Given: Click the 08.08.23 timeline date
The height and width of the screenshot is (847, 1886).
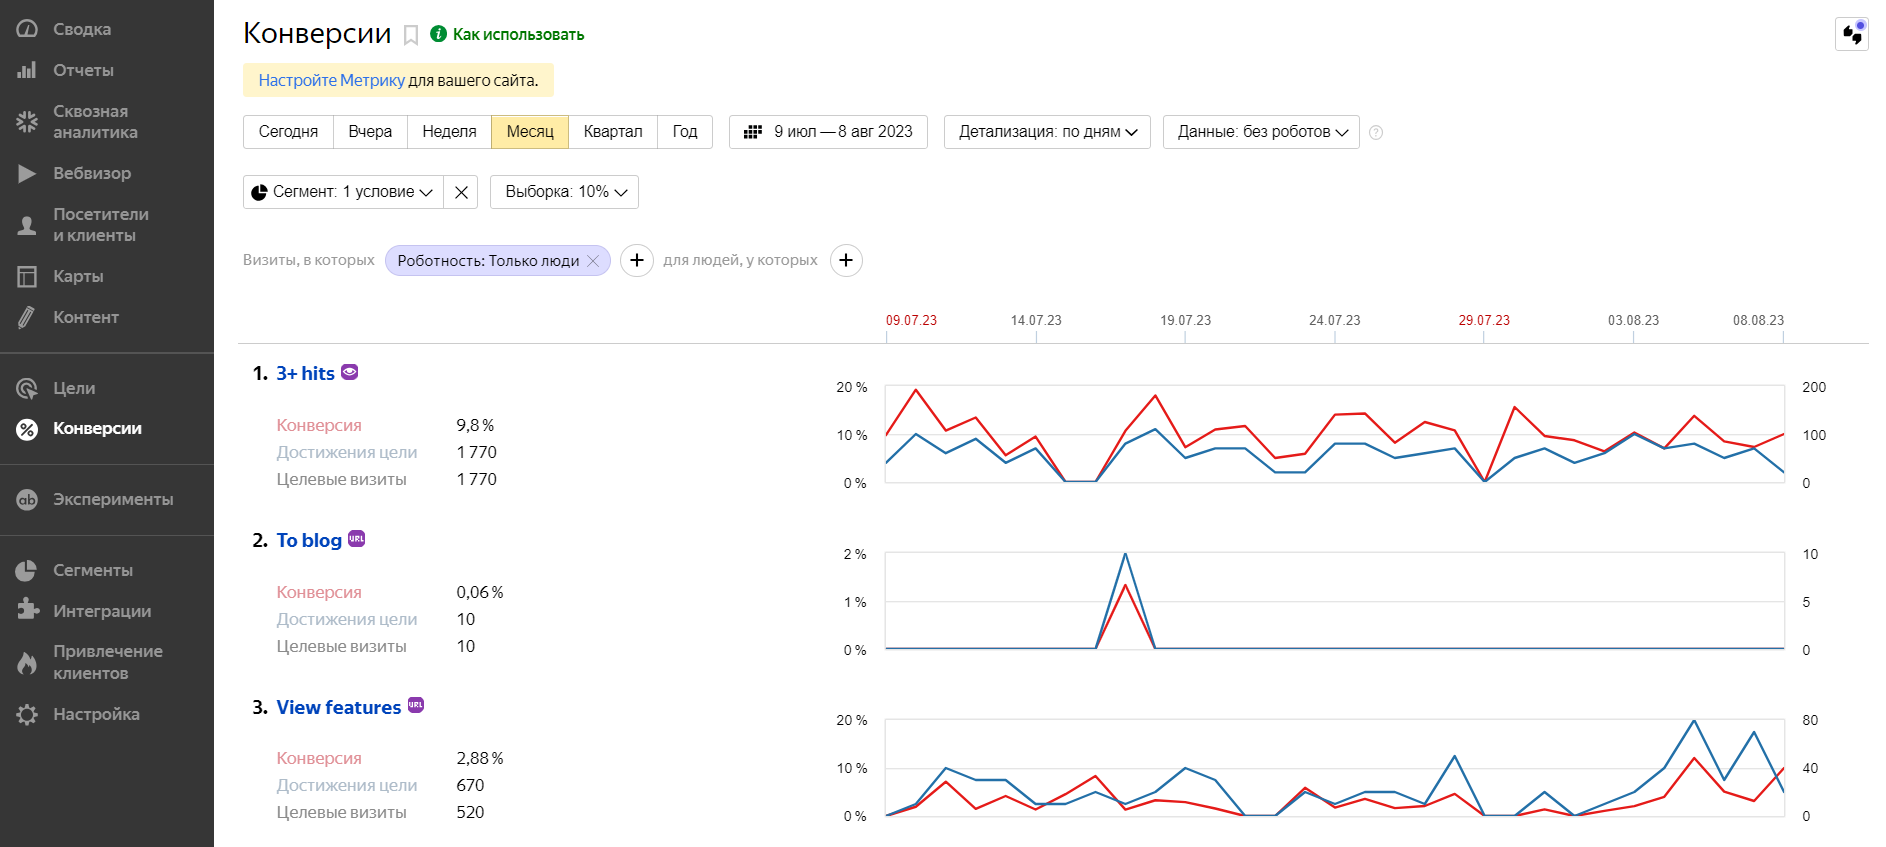Looking at the screenshot, I should pos(1758,320).
